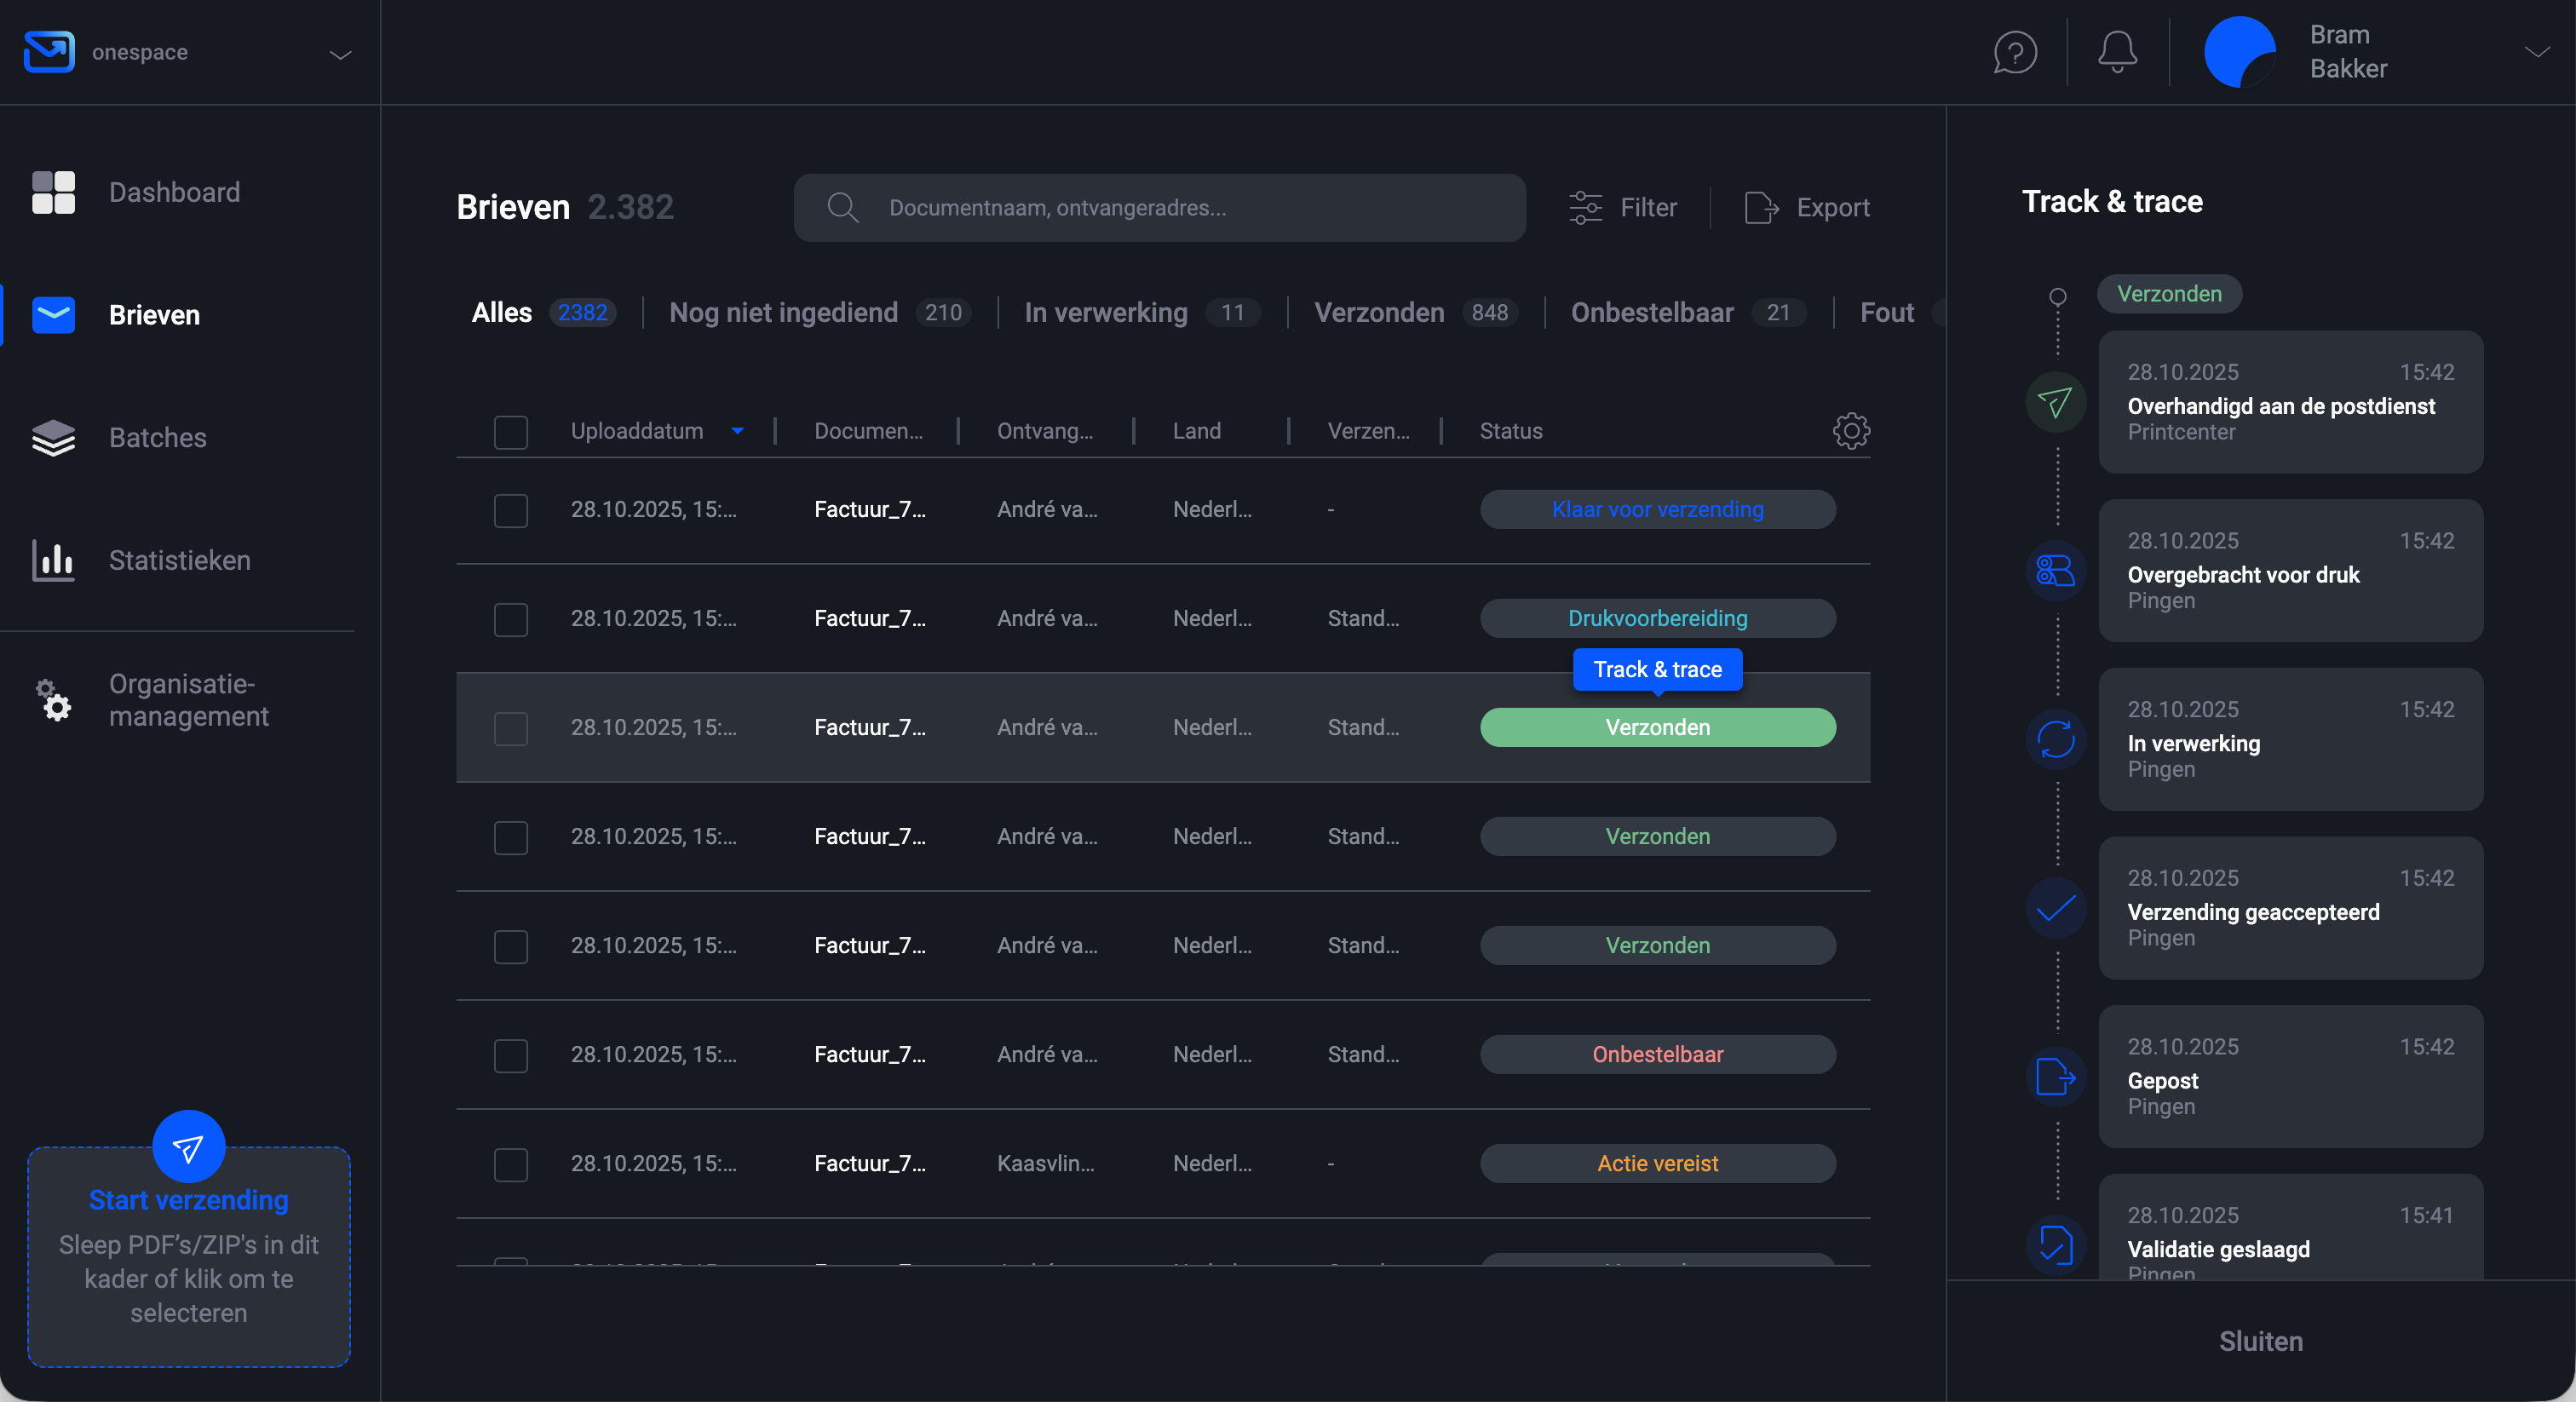Expand the onespace workspace dropdown

pyautogui.click(x=339, y=52)
